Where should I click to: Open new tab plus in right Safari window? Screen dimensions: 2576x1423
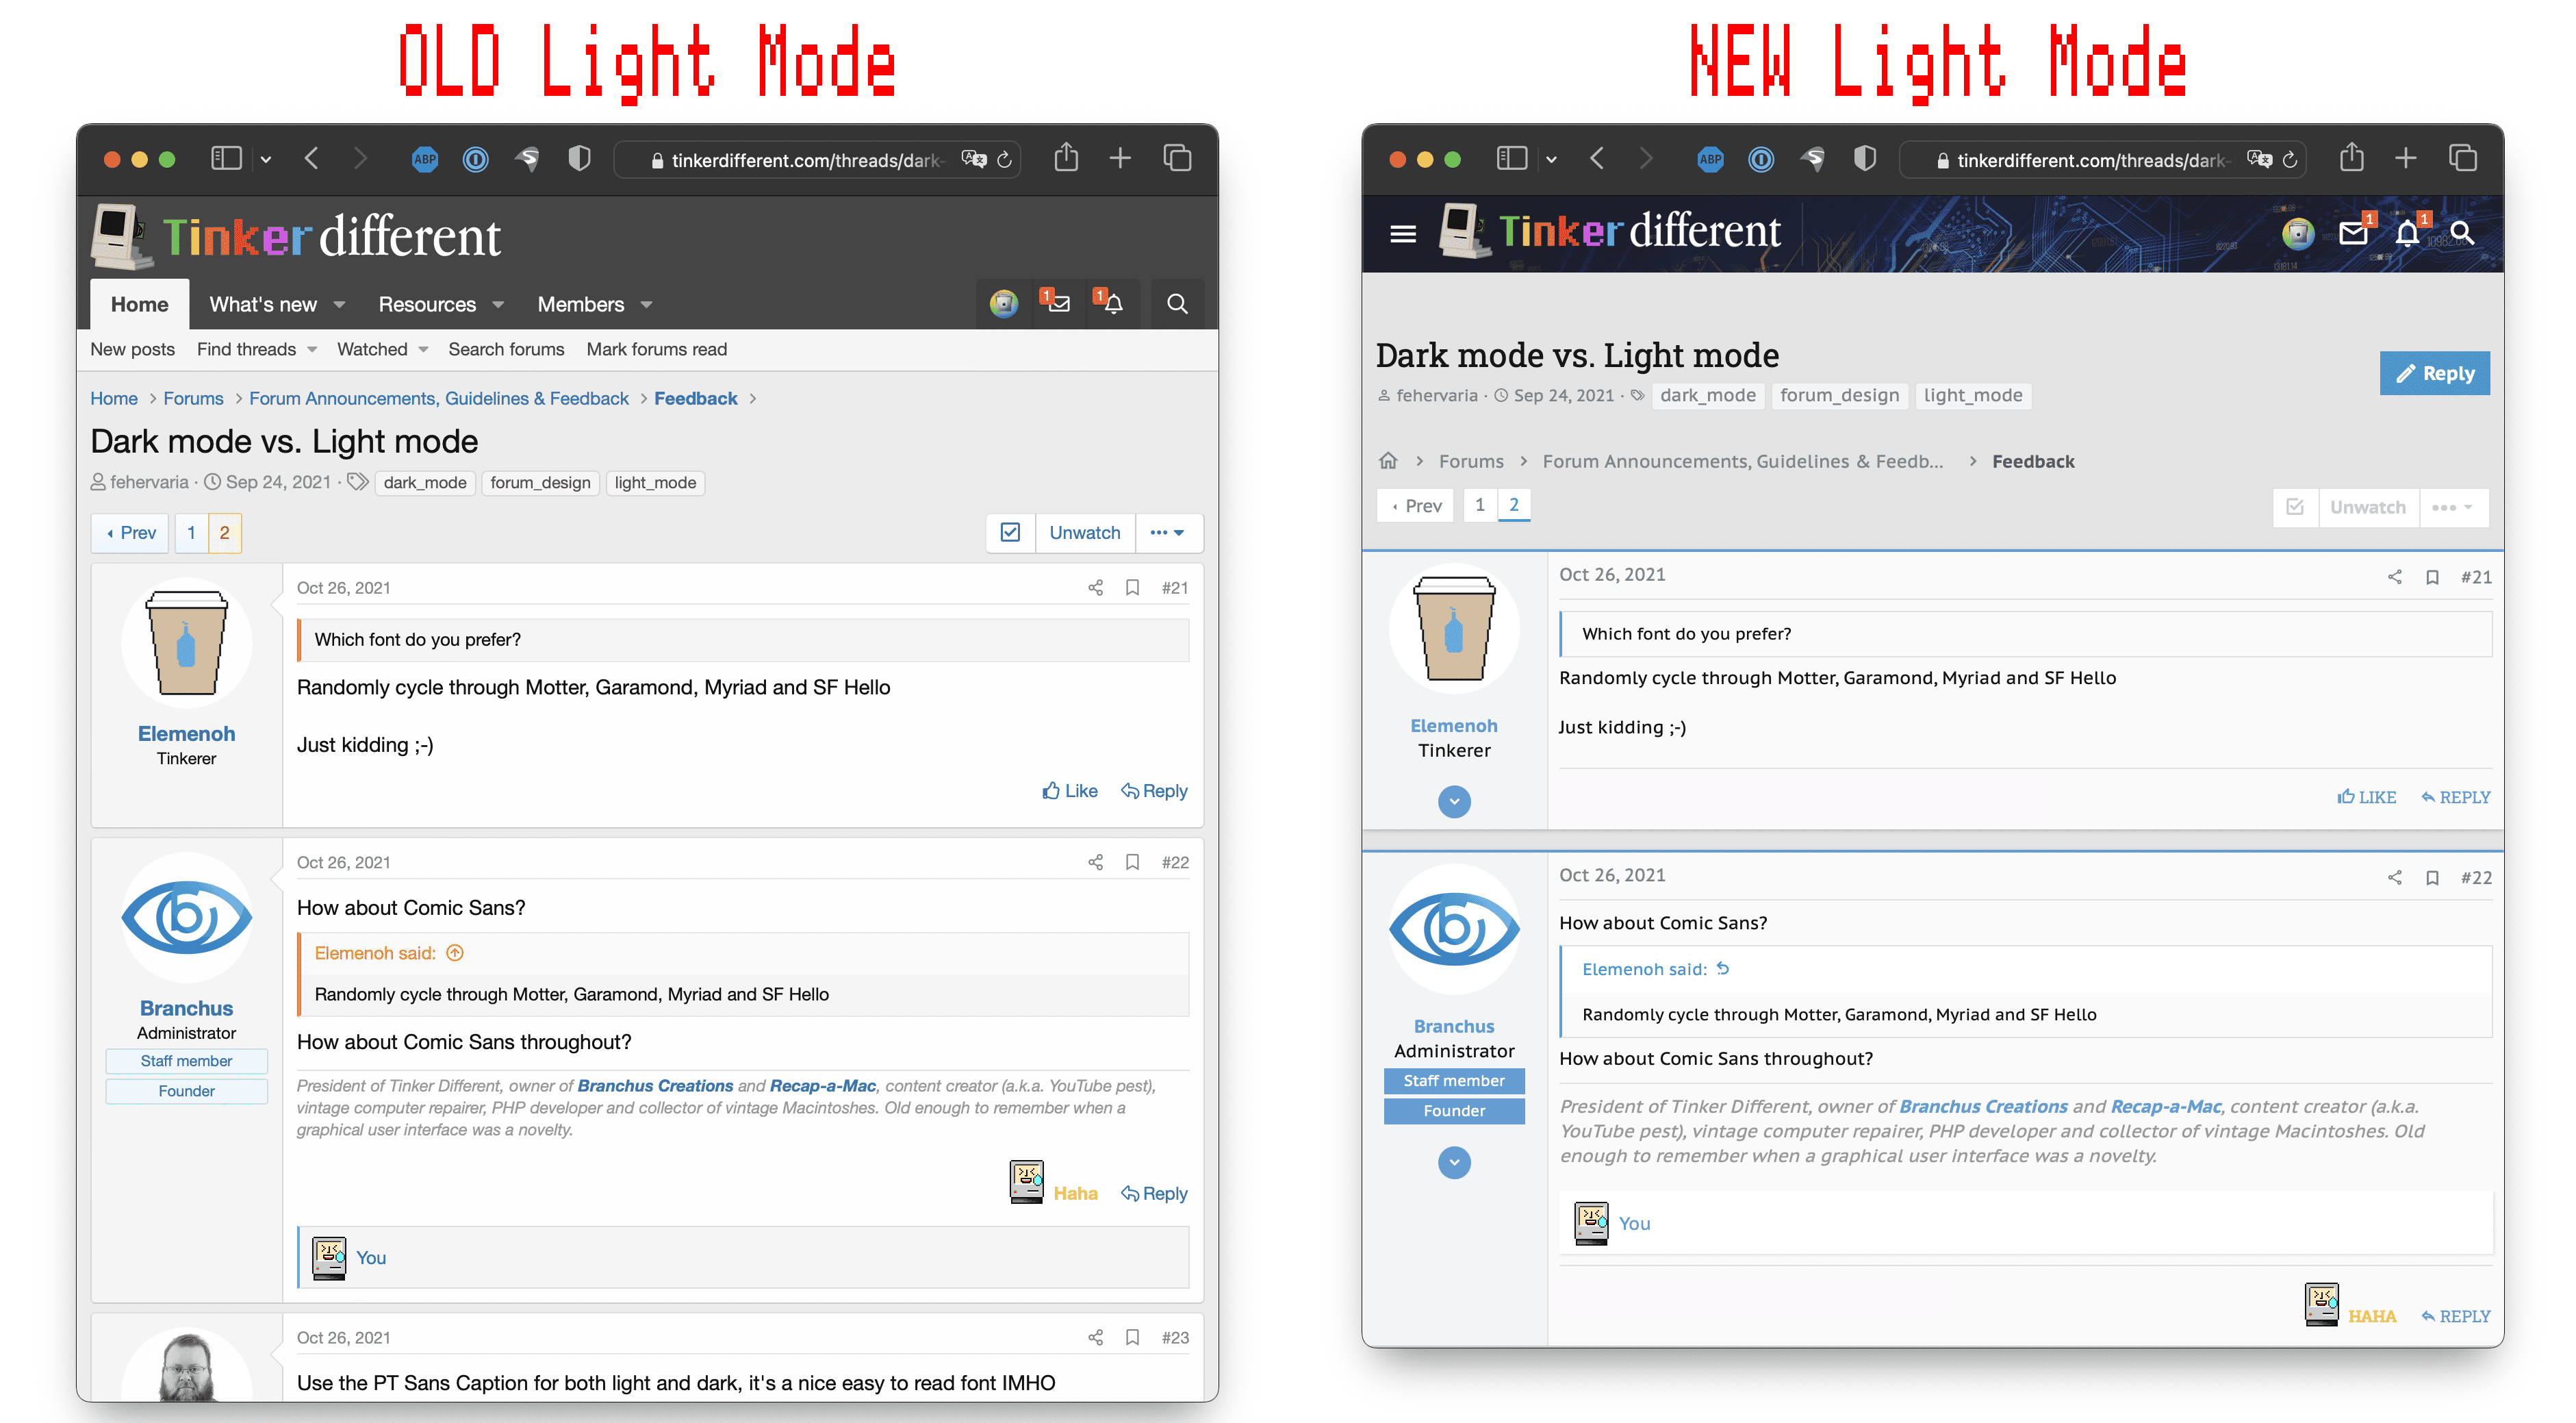[x=2406, y=158]
